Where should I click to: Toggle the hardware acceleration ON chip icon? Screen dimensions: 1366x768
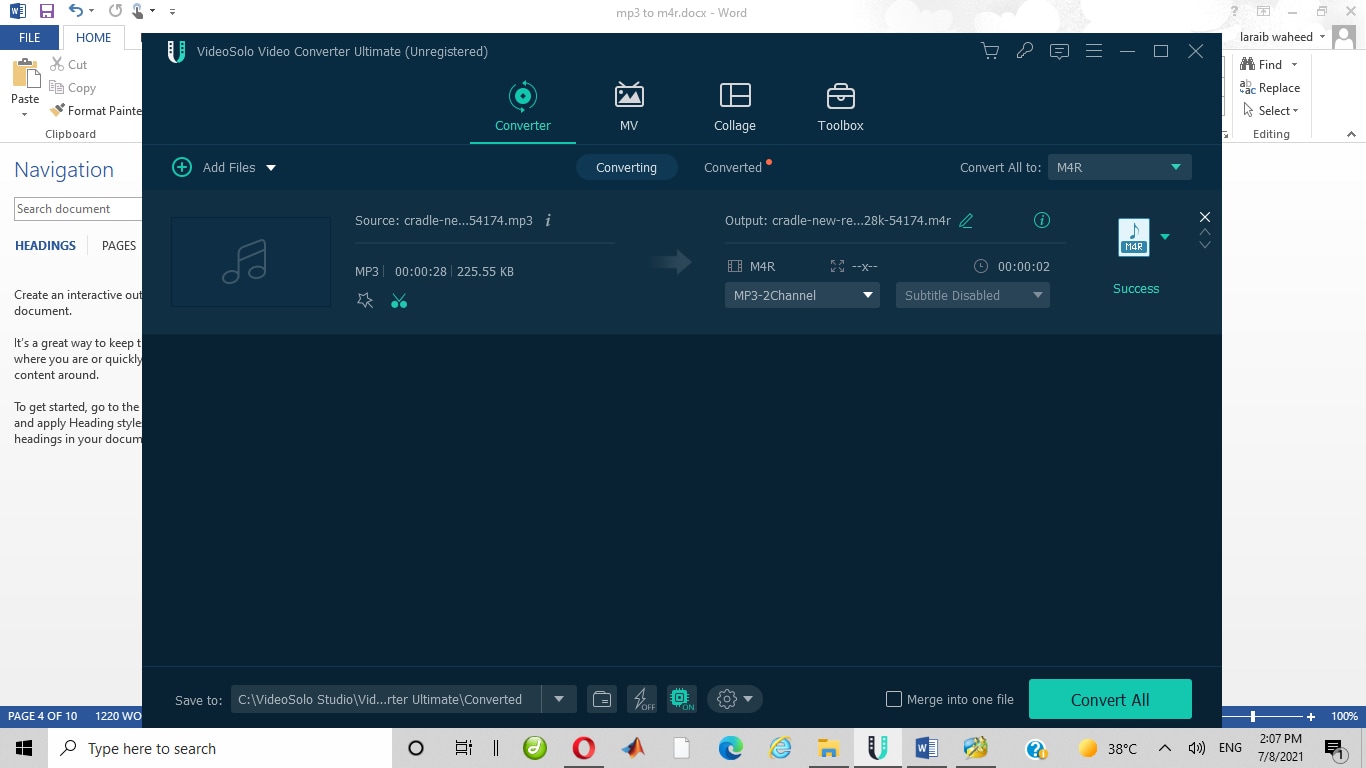681,699
